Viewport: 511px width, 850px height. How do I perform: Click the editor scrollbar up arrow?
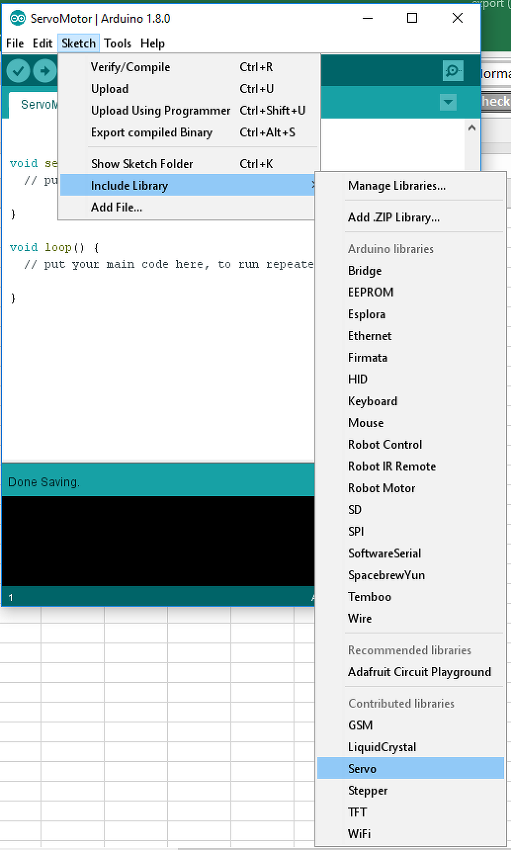point(471,128)
